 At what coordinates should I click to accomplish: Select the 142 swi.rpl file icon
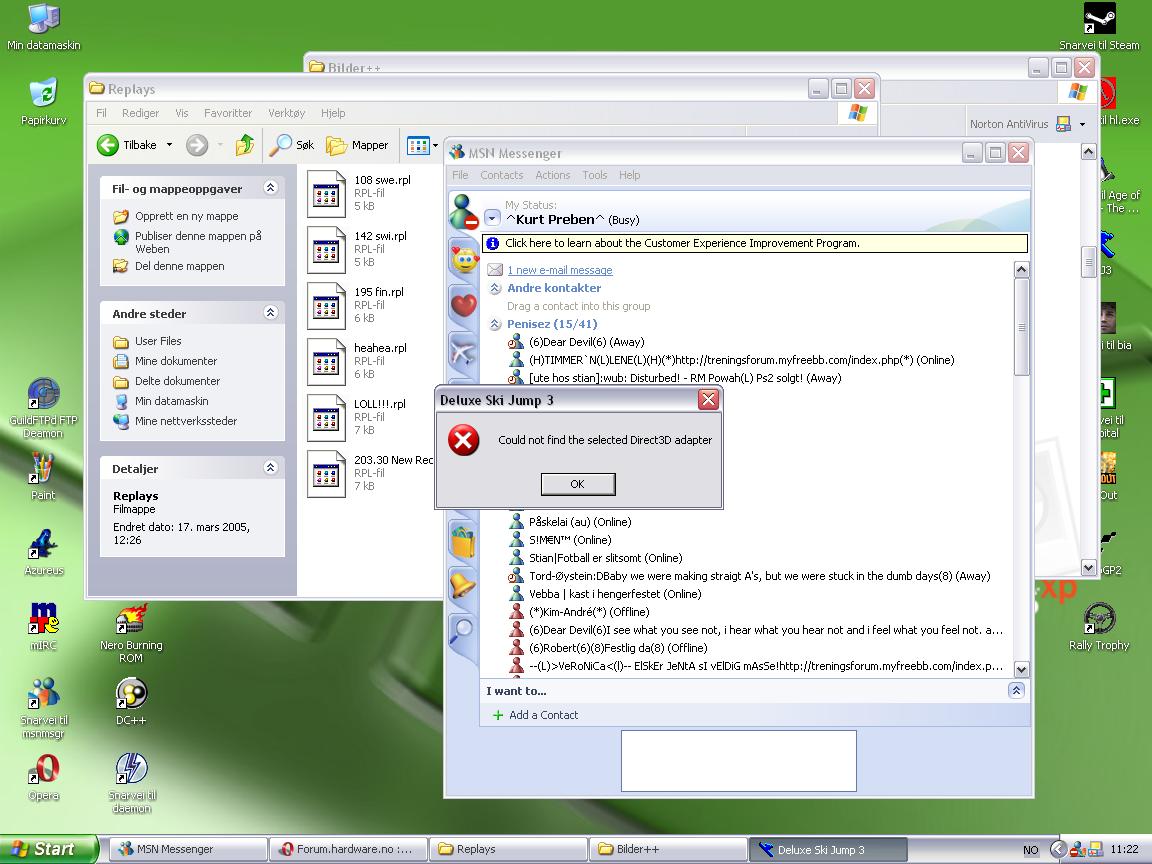(326, 249)
